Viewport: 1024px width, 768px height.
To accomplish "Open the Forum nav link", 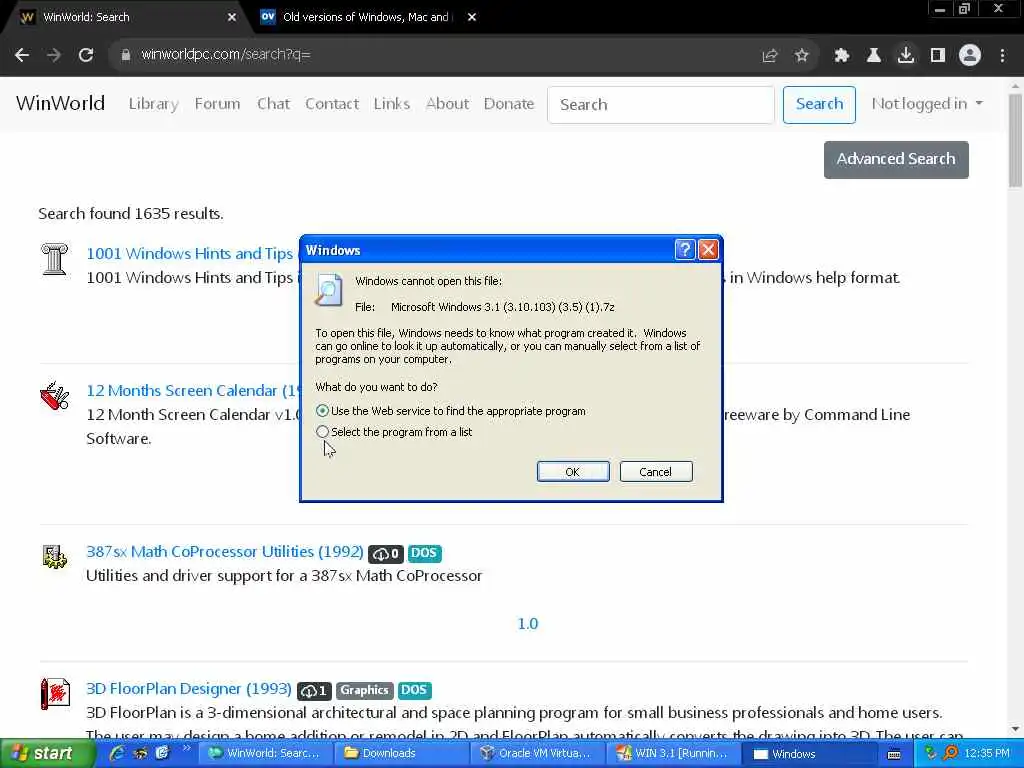I will pos(217,104).
